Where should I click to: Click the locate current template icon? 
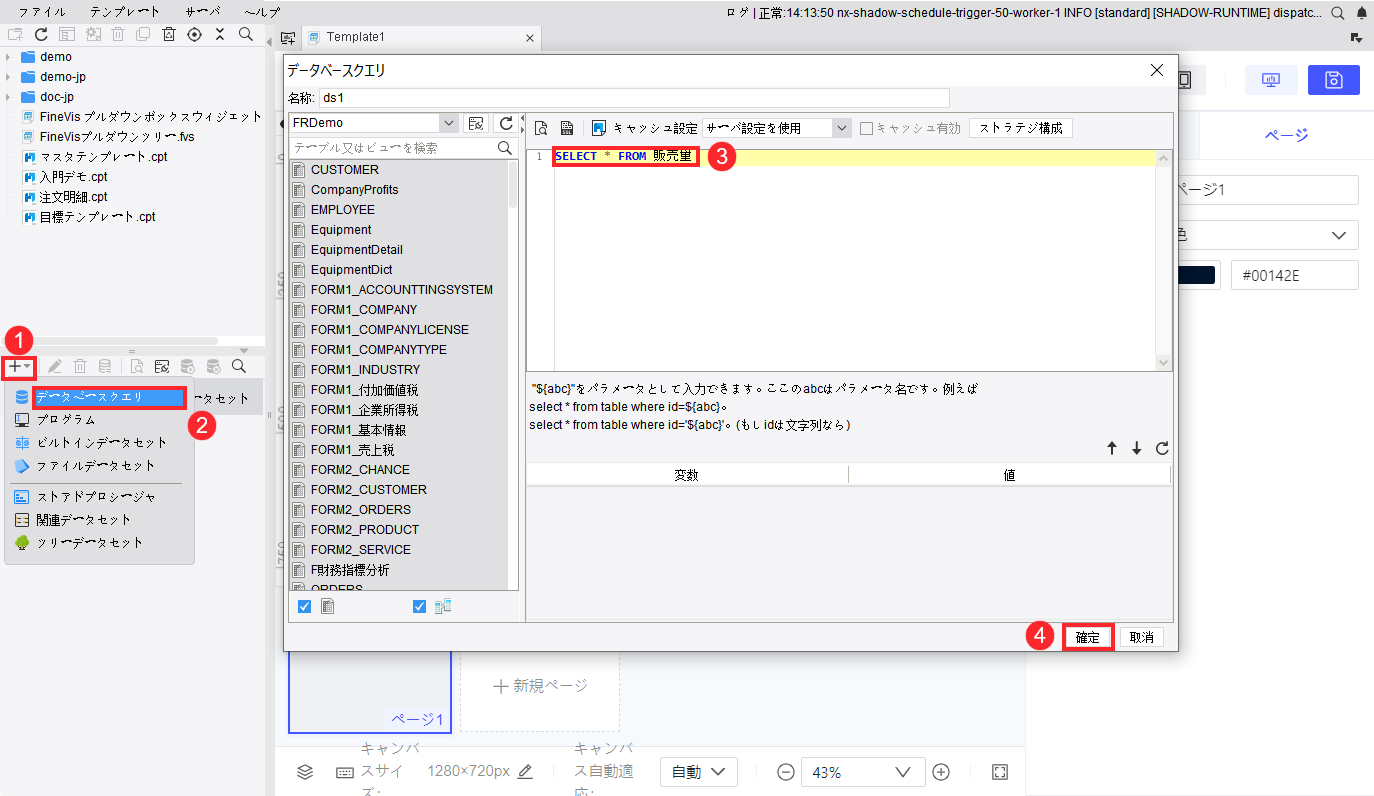click(194, 34)
